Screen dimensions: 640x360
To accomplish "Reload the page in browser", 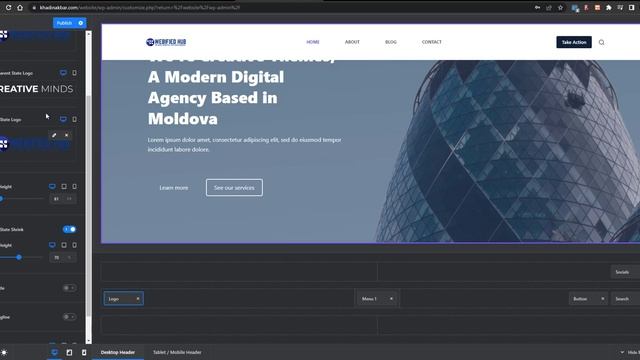I will pyautogui.click(x=8, y=7).
